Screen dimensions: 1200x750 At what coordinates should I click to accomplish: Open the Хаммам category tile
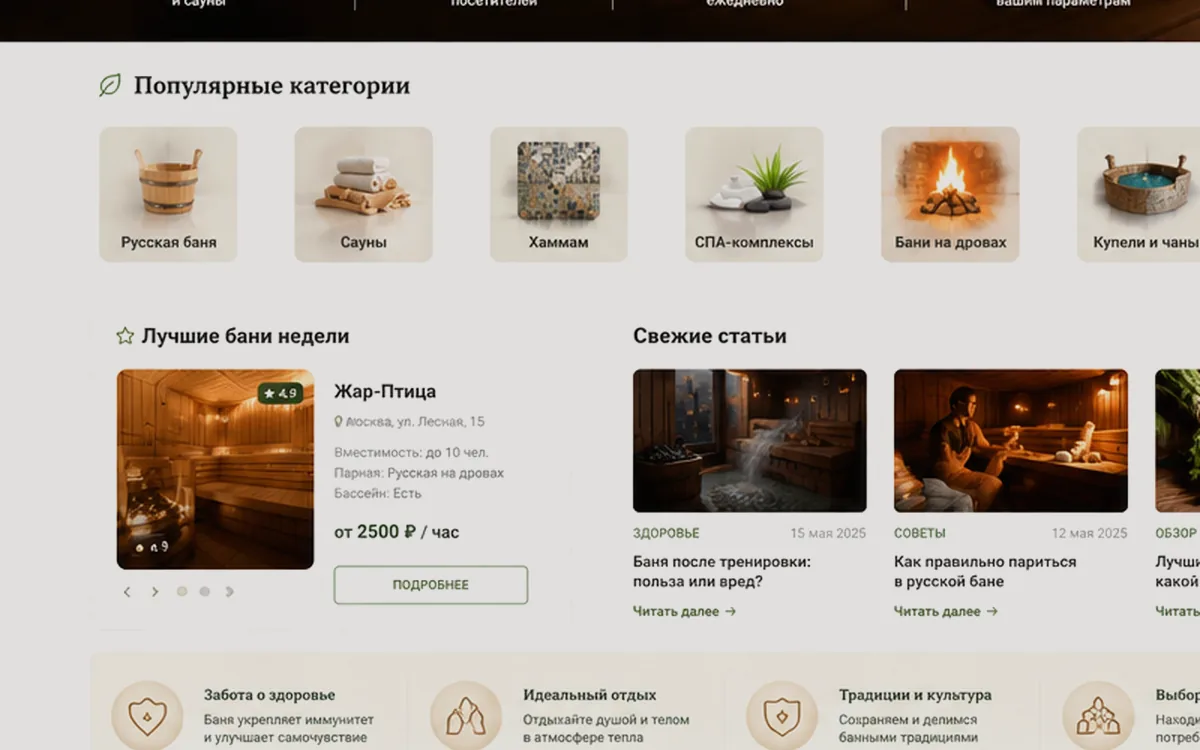click(559, 194)
